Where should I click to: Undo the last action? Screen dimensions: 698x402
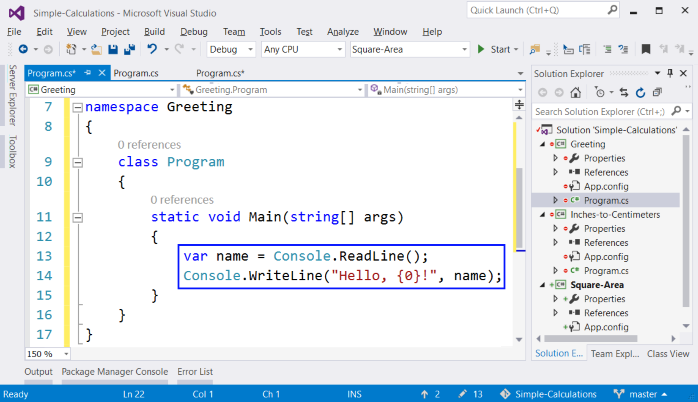pos(152,49)
